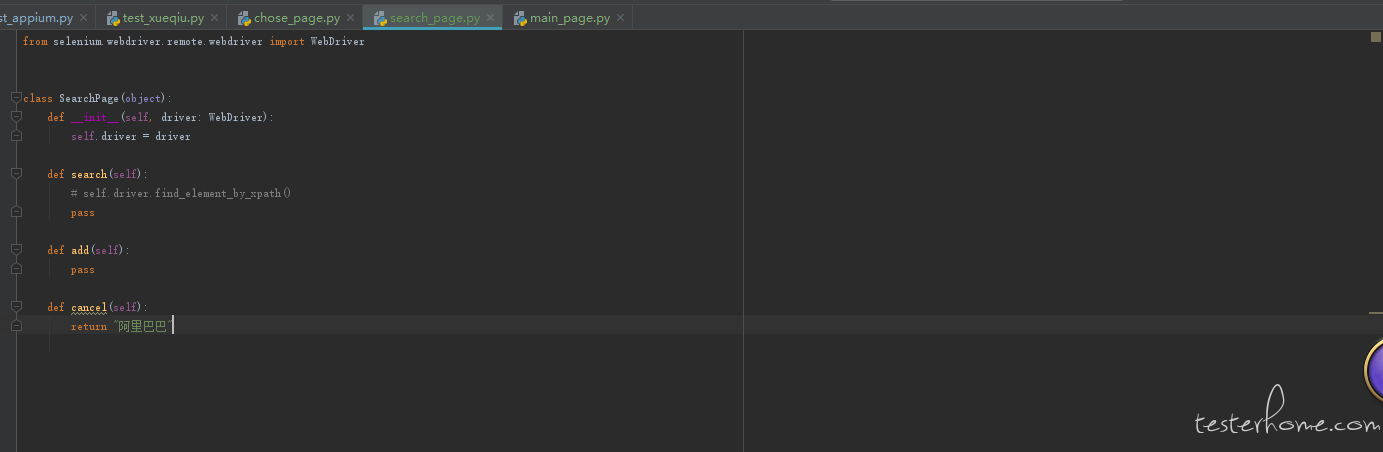1383x452 pixels.
Task: Click the purple round floating icon at the right edge
Action: coord(1374,370)
